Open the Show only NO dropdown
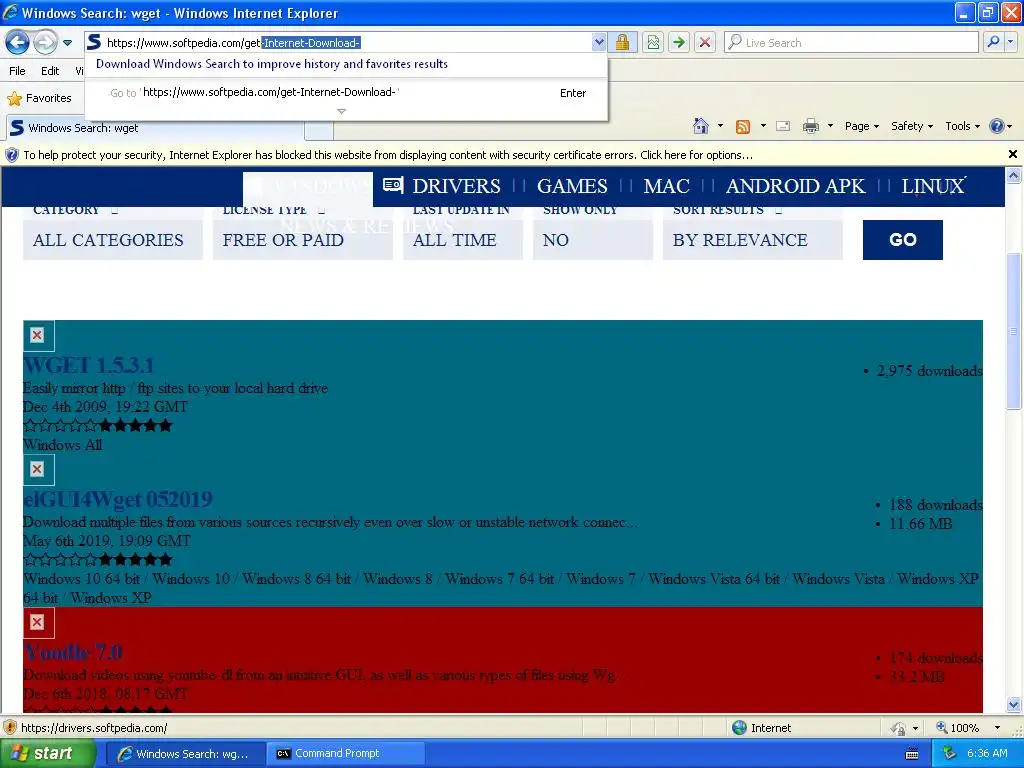The height and width of the screenshot is (768, 1024). pos(592,240)
